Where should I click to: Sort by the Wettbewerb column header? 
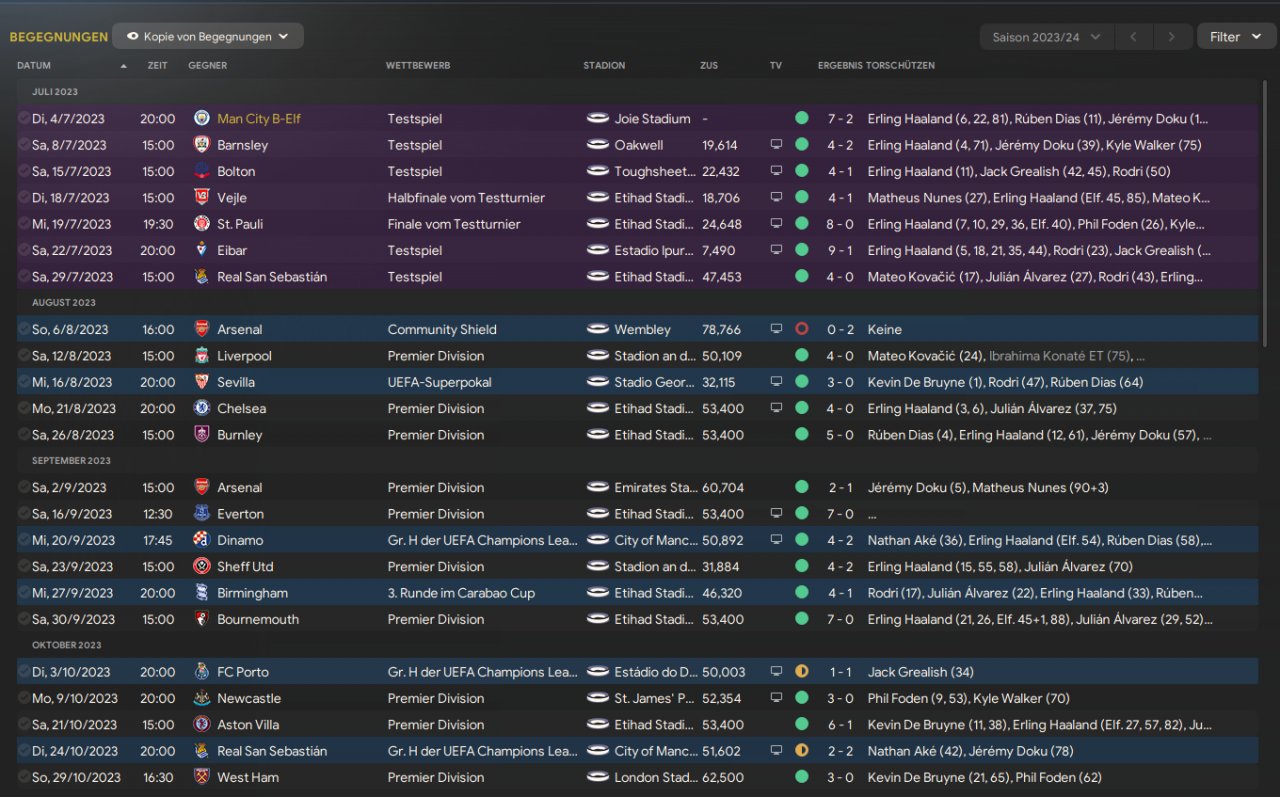(418, 66)
